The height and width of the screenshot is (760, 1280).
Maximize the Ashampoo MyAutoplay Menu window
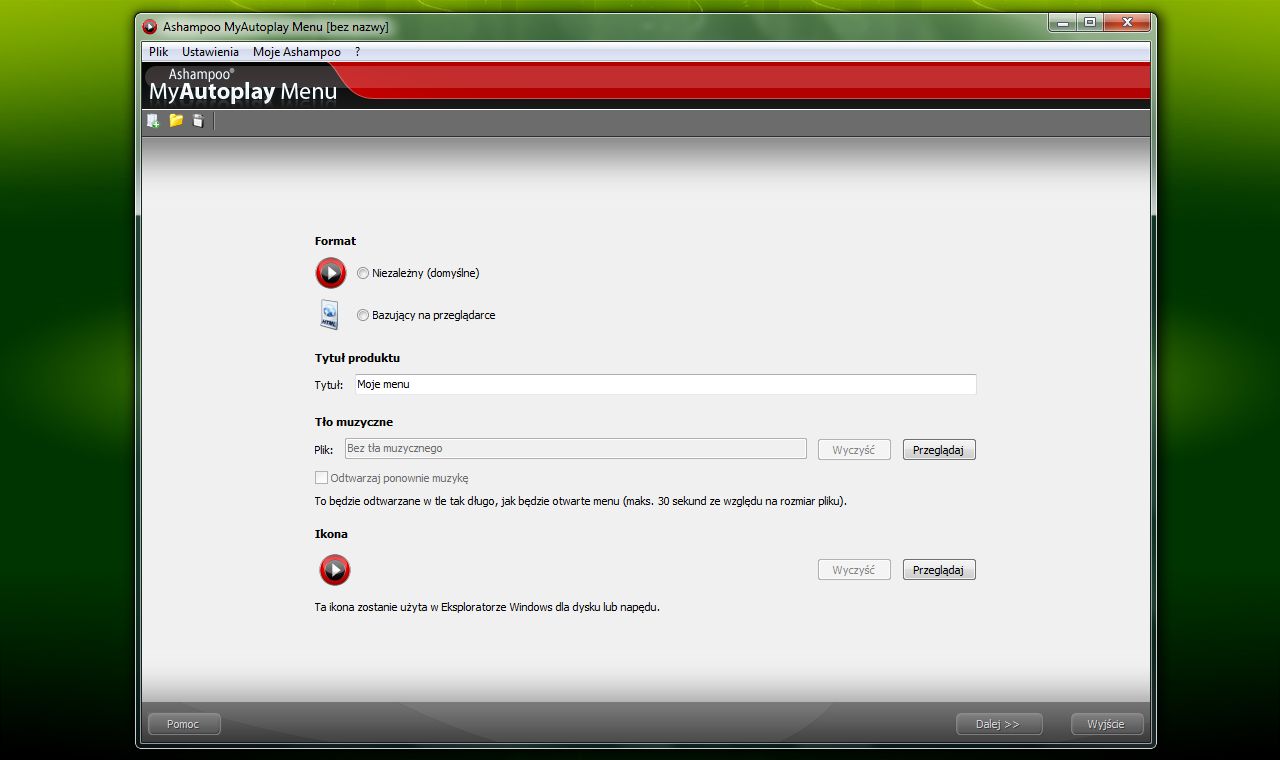click(x=1089, y=22)
